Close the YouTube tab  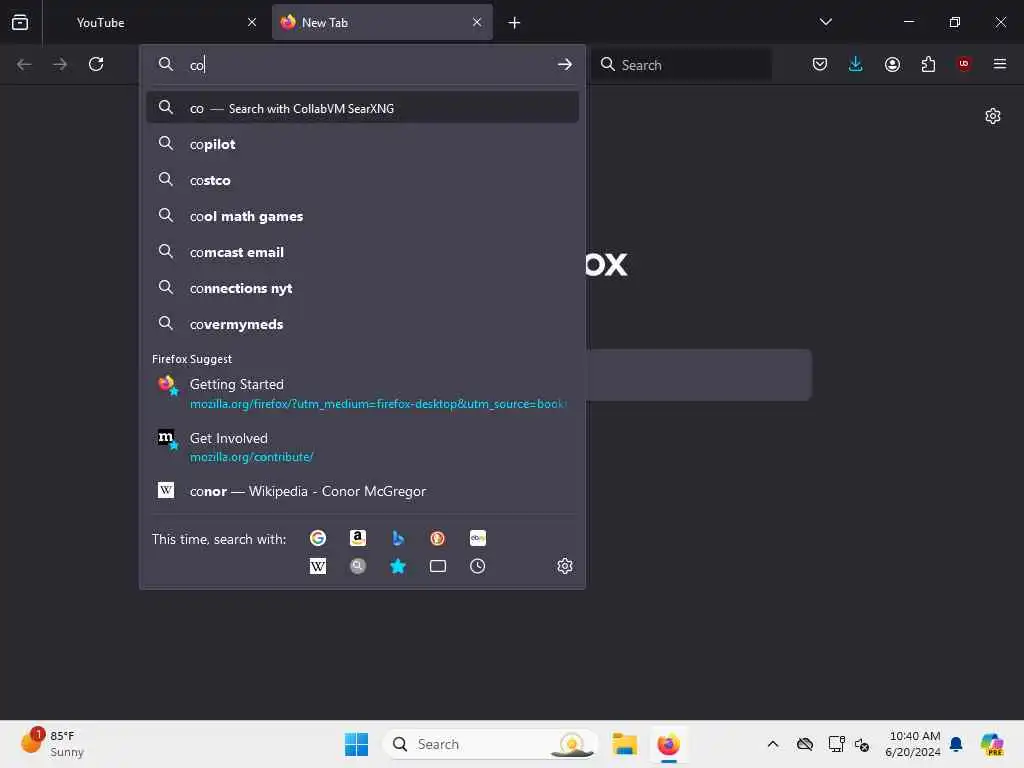252,22
